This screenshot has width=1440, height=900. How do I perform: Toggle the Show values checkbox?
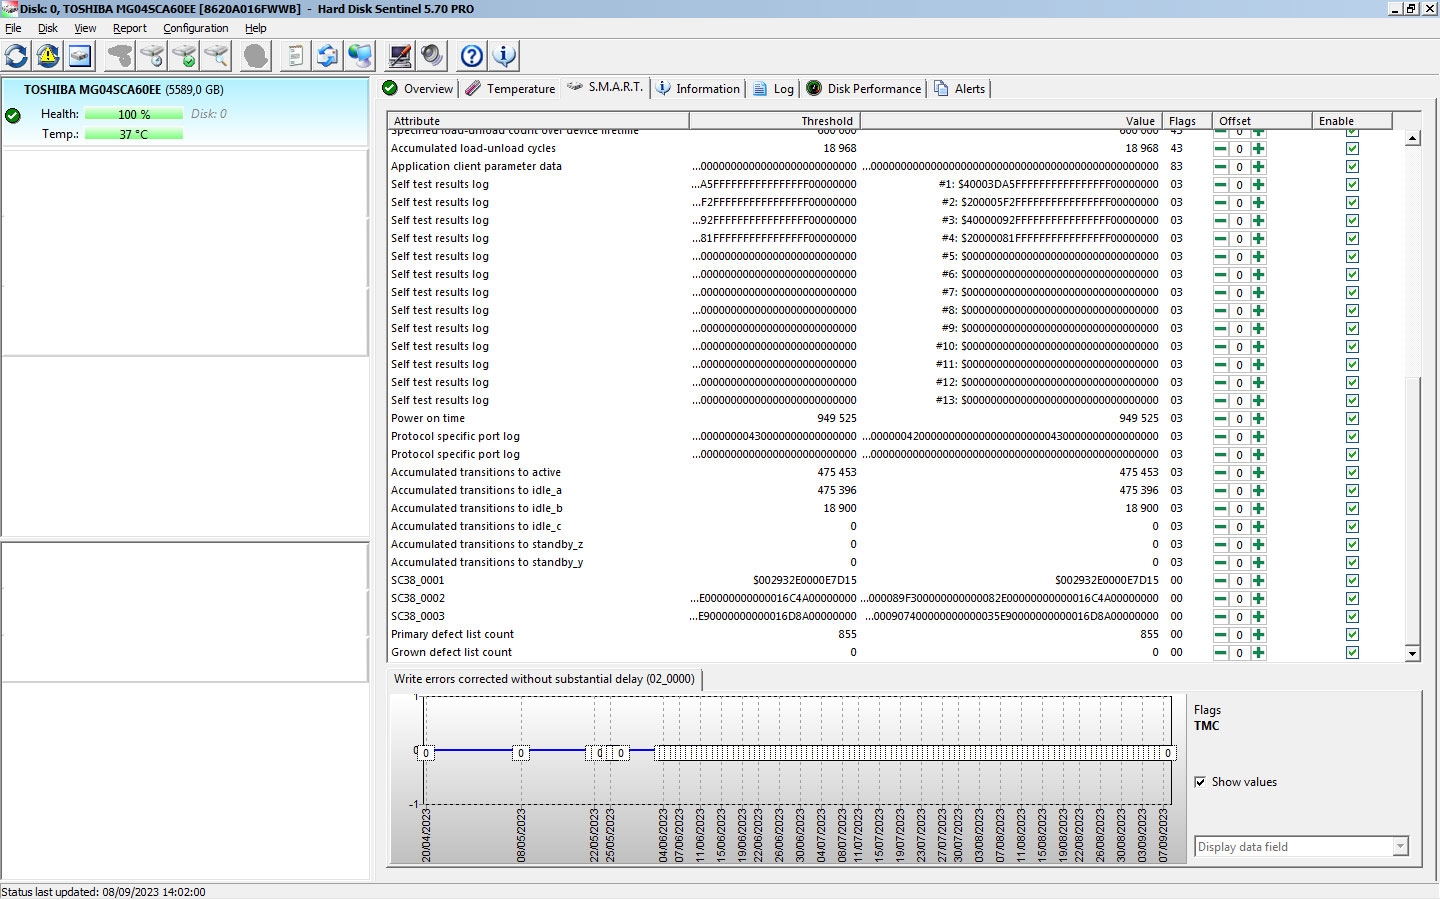click(1200, 782)
